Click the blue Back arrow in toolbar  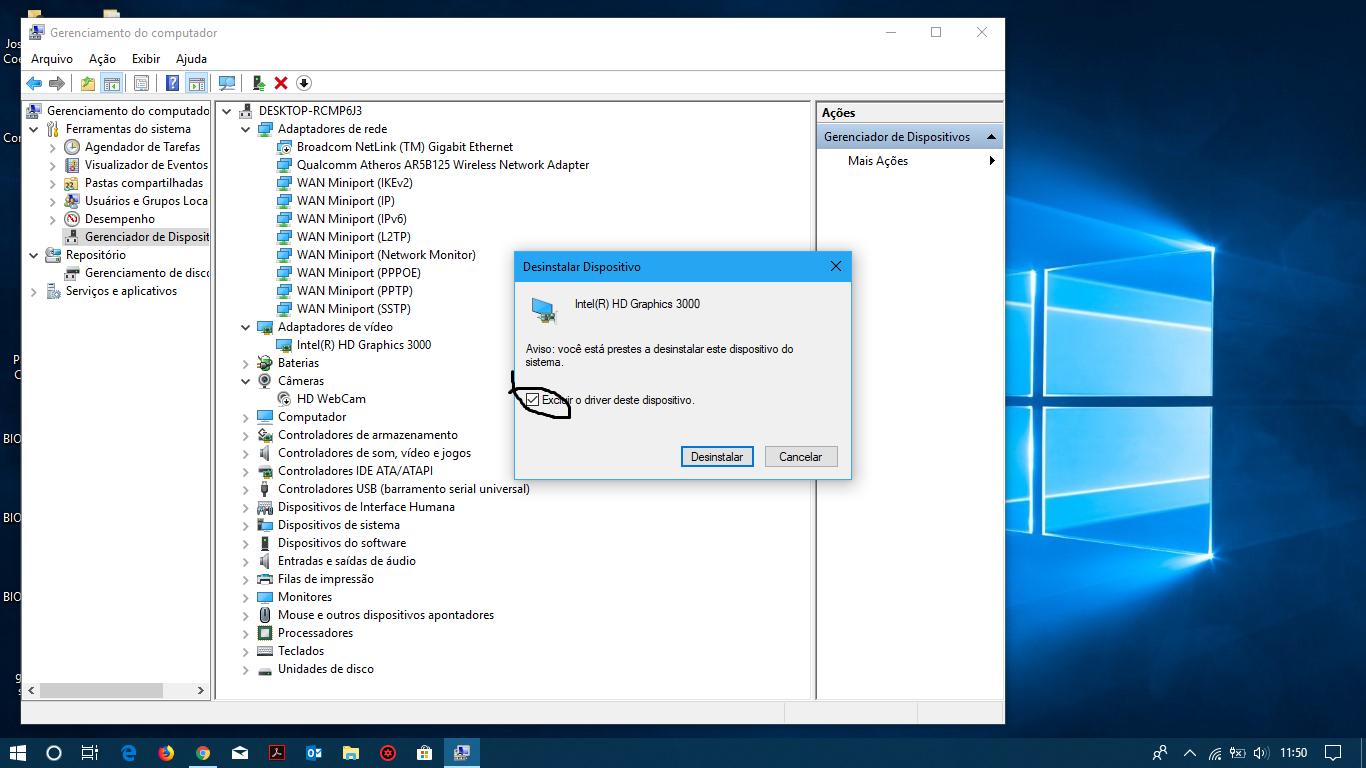[x=34, y=83]
